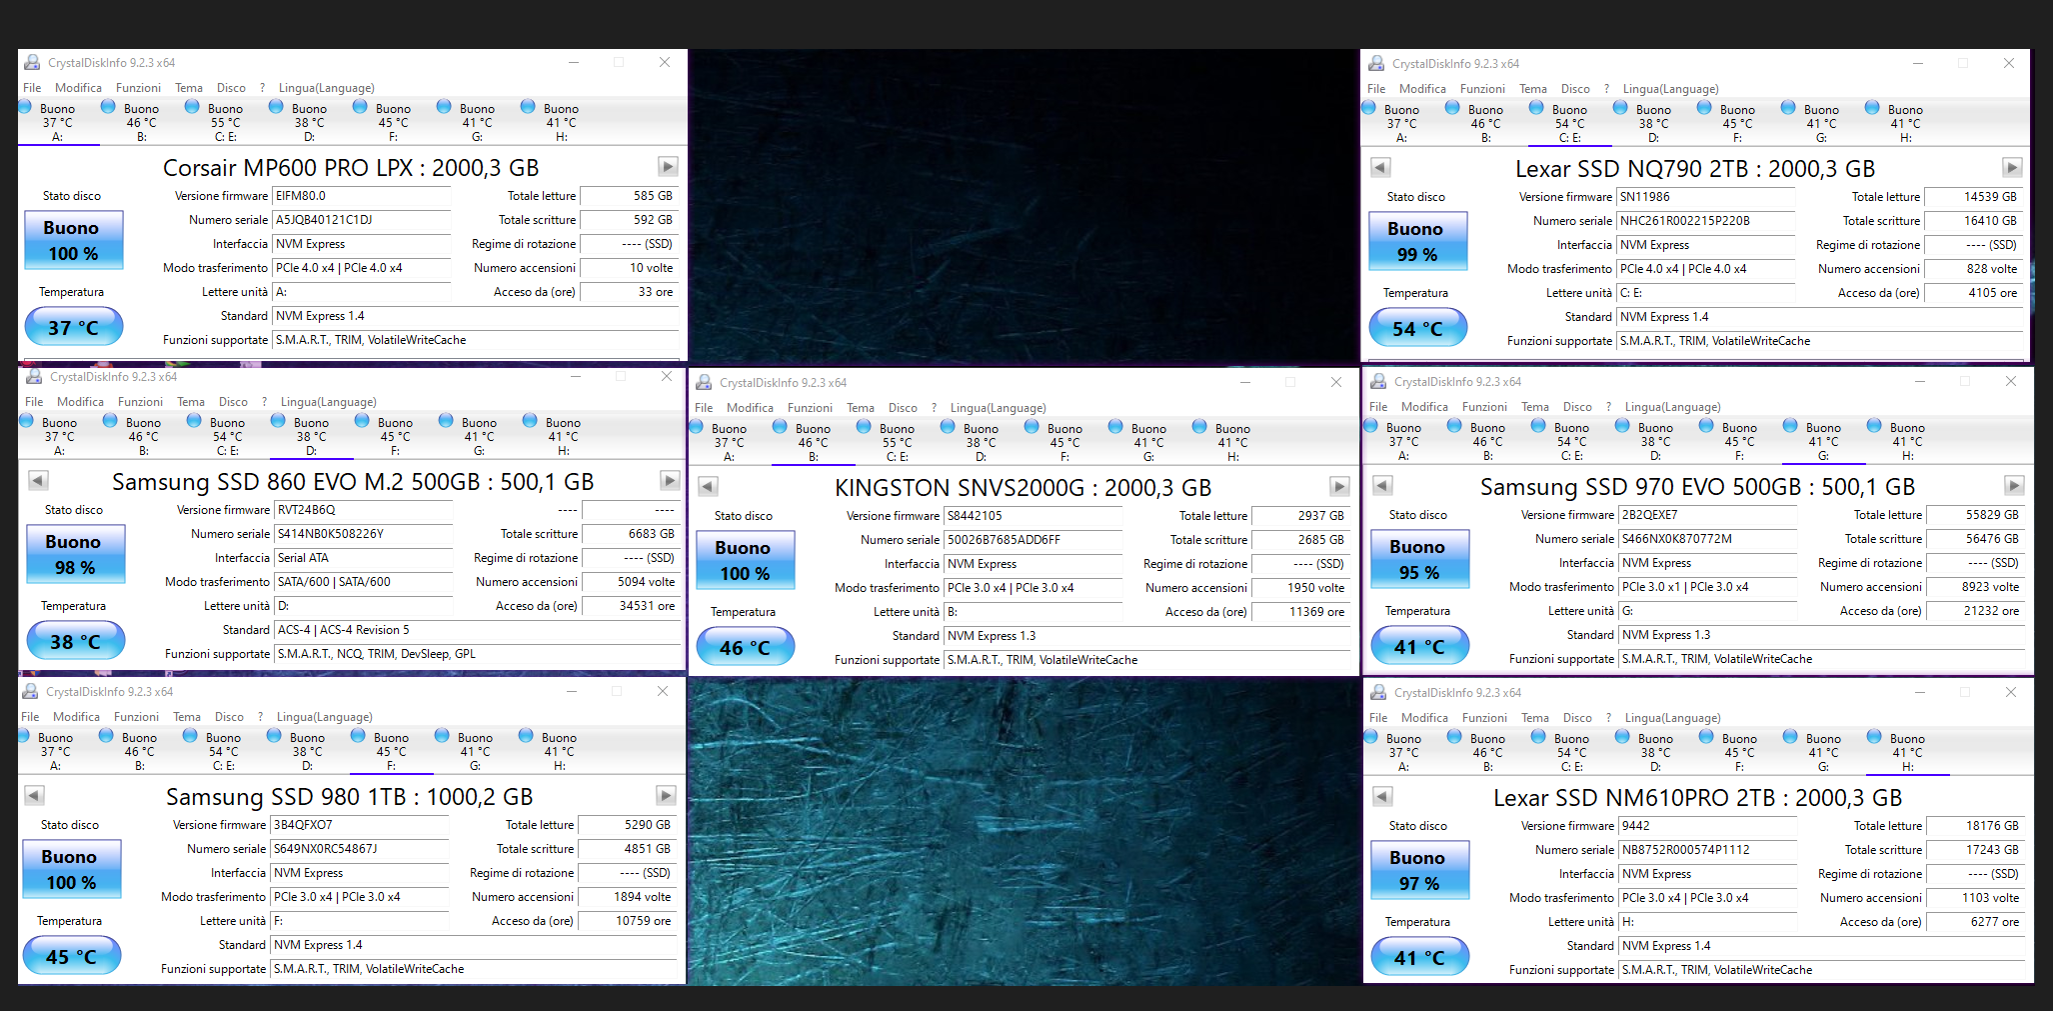Image resolution: width=2053 pixels, height=1011 pixels.
Task: Click Numero accensioni value 1894 volte
Action: 628,897
